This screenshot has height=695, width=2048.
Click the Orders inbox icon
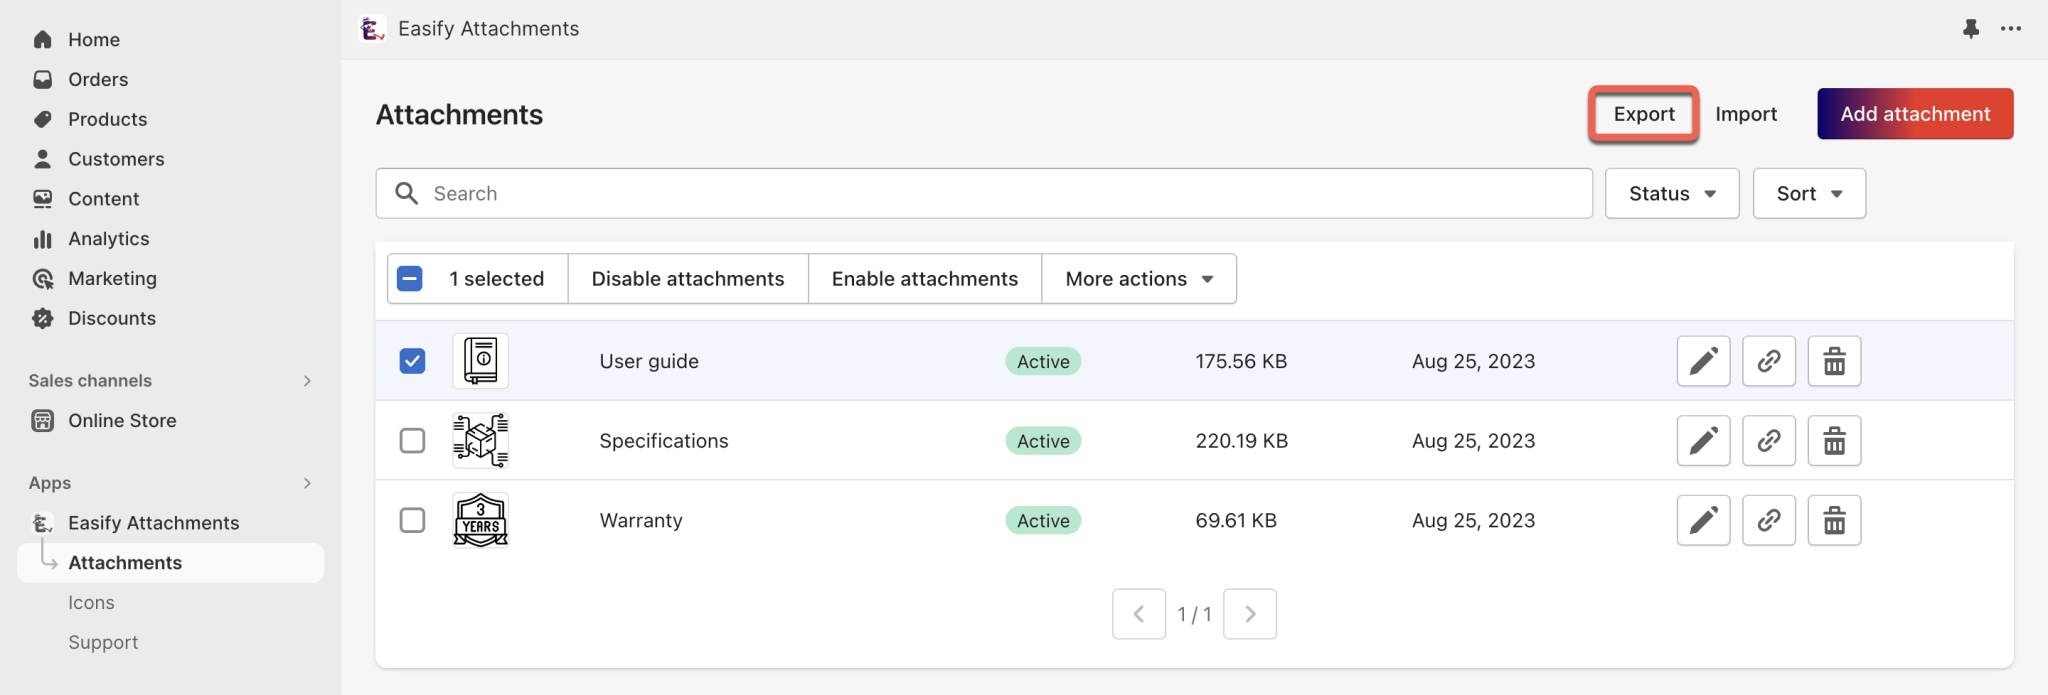[x=42, y=79]
